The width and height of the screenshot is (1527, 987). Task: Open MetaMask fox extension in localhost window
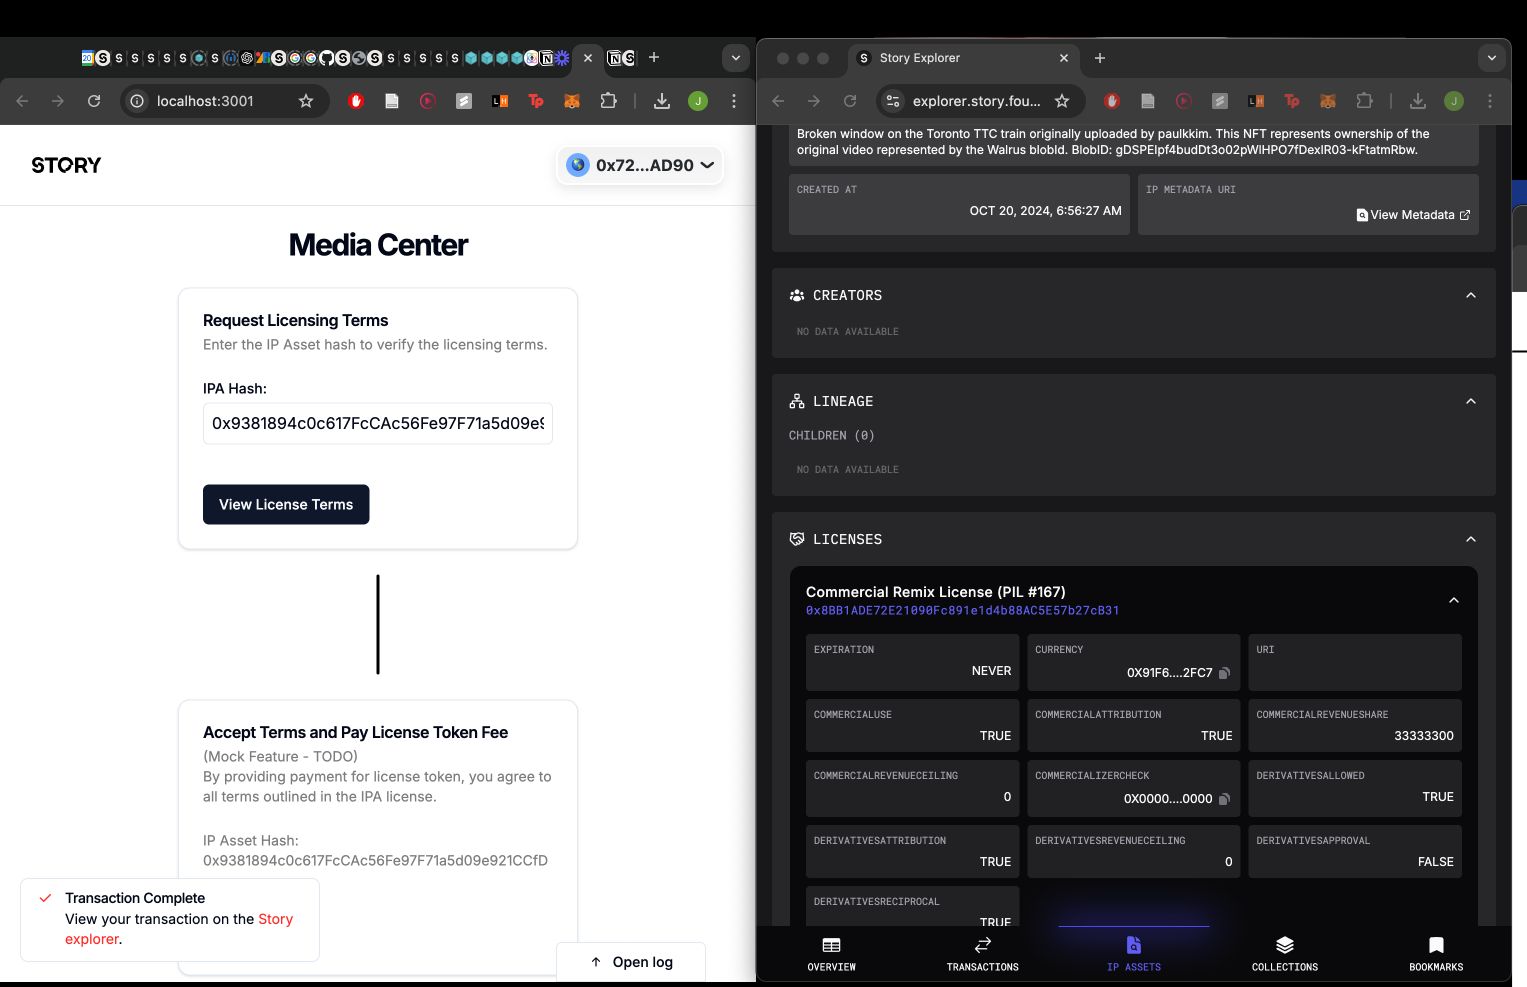coord(572,101)
